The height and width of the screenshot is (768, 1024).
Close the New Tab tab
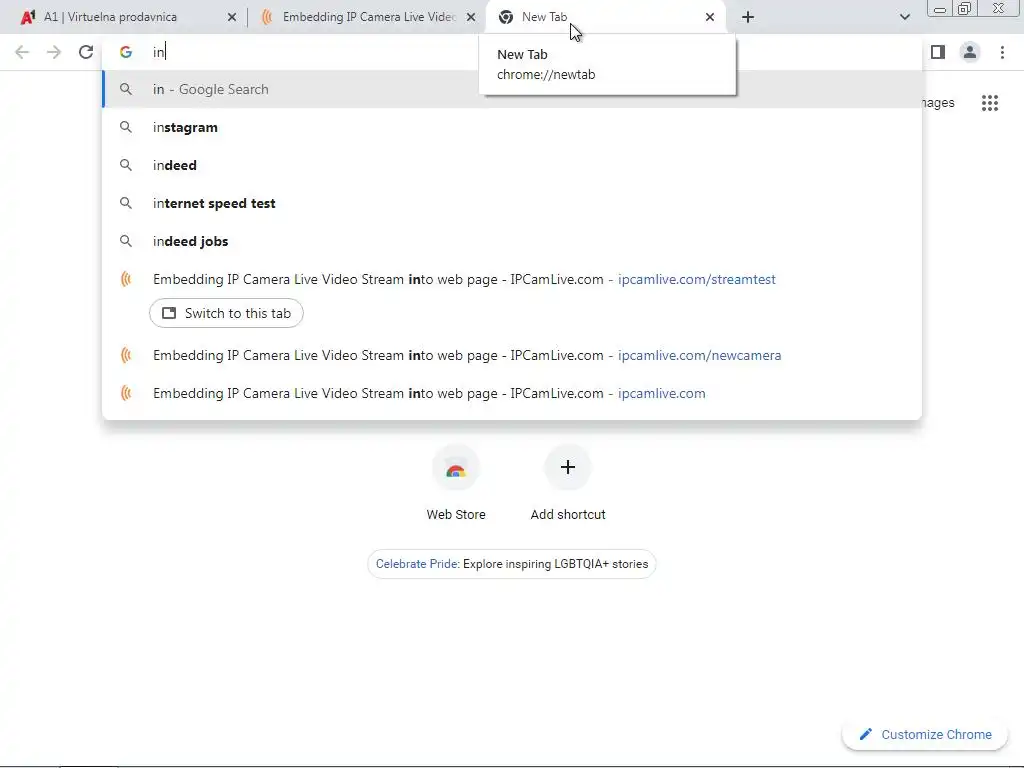point(710,17)
